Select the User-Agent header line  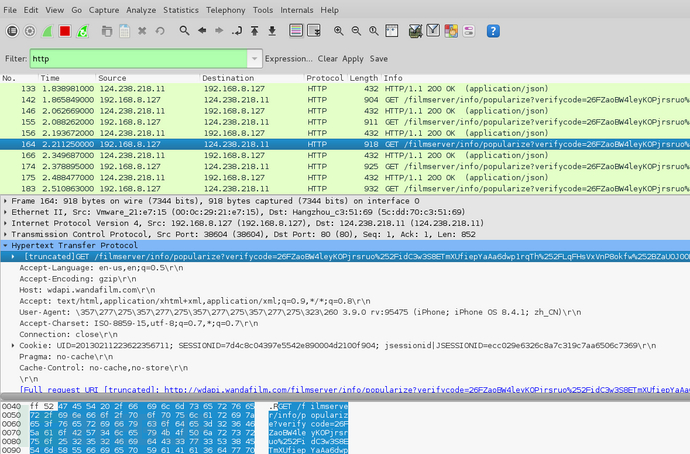[x=300, y=312]
